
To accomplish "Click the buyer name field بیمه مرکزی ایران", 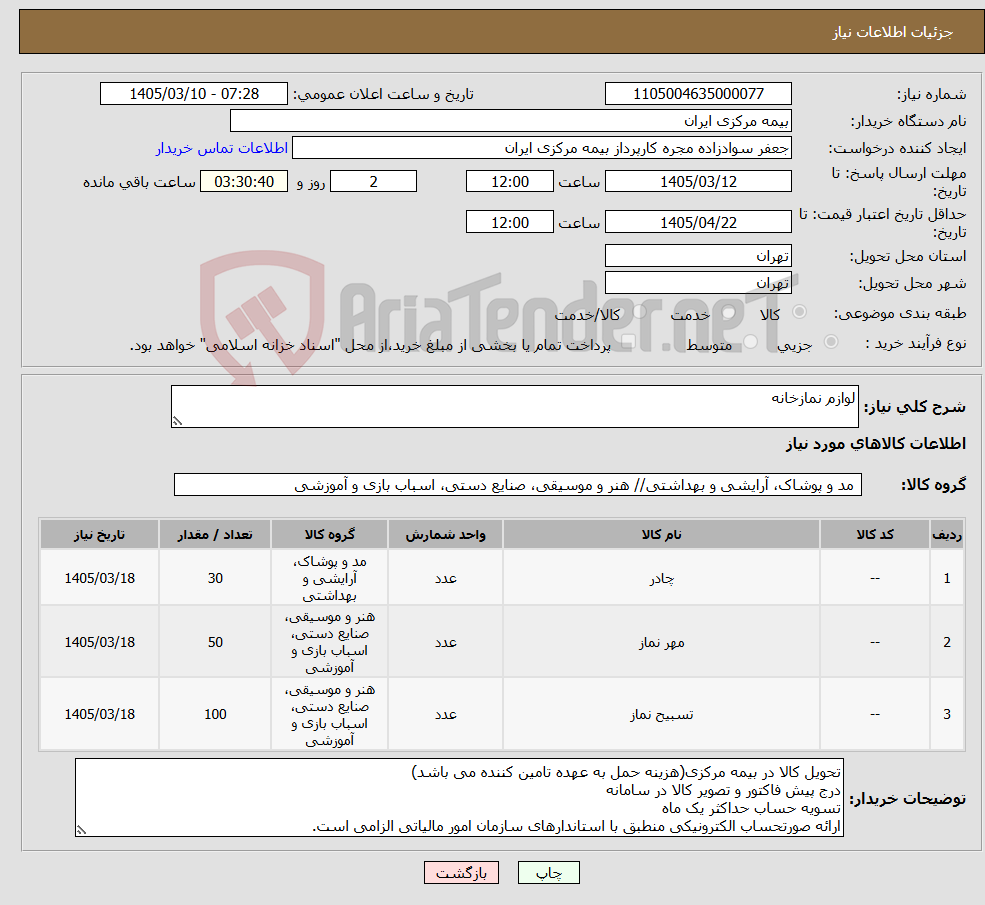I will pos(510,121).
